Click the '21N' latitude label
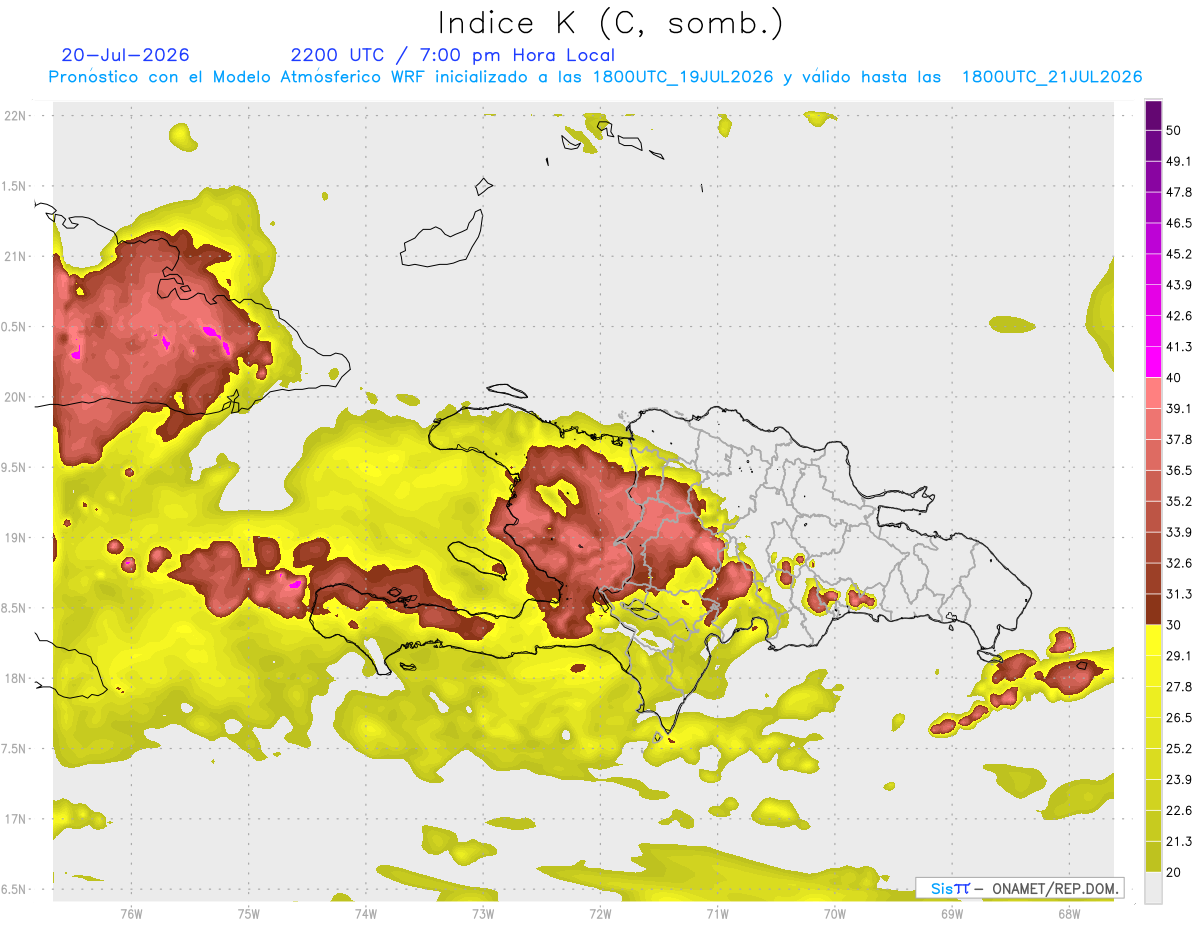 click(x=16, y=256)
